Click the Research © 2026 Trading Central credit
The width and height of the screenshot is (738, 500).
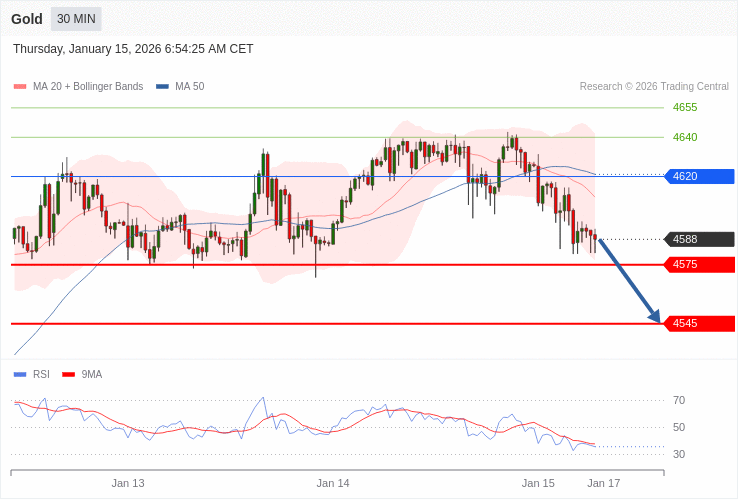coord(654,87)
